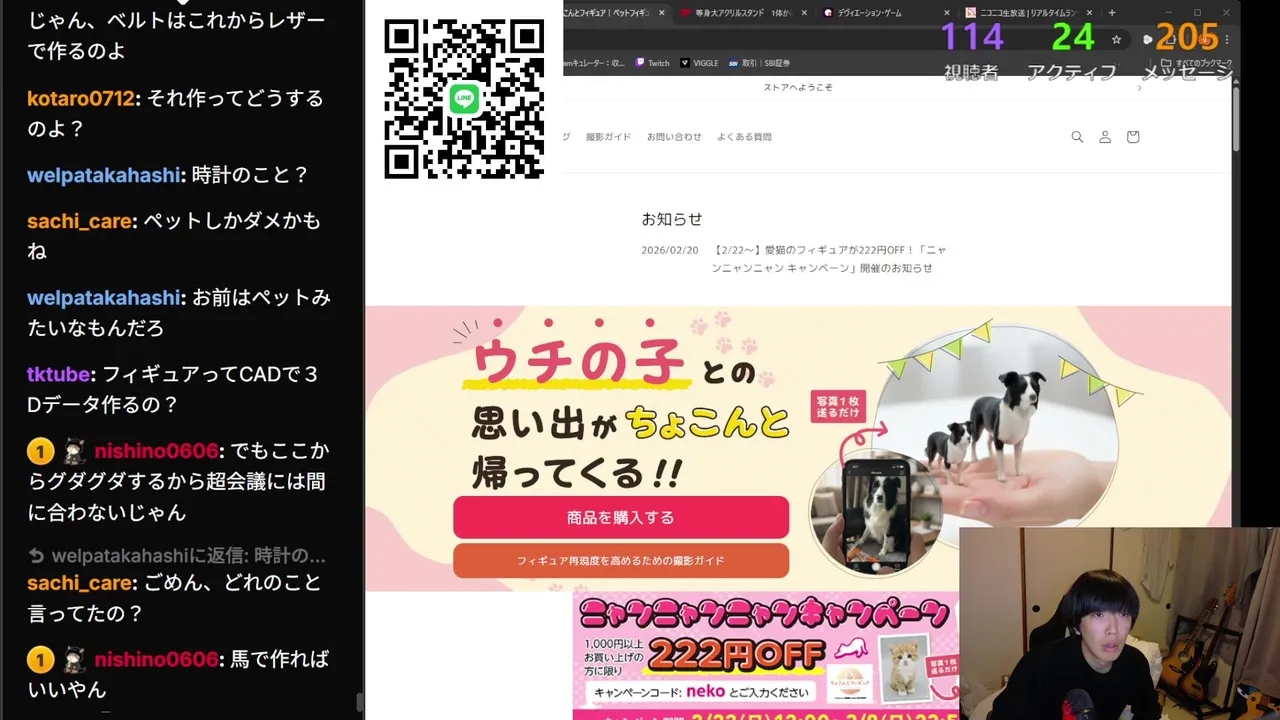Click the avatar icon beside 馬で作れば message
The height and width of the screenshot is (720, 1280).
coord(72,660)
